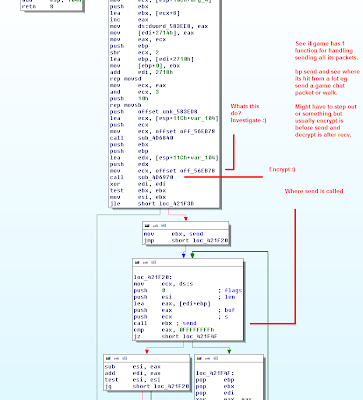Click the 'jle short loc_421F3D' jump
This screenshot has width=363, height=400.
tap(152, 204)
